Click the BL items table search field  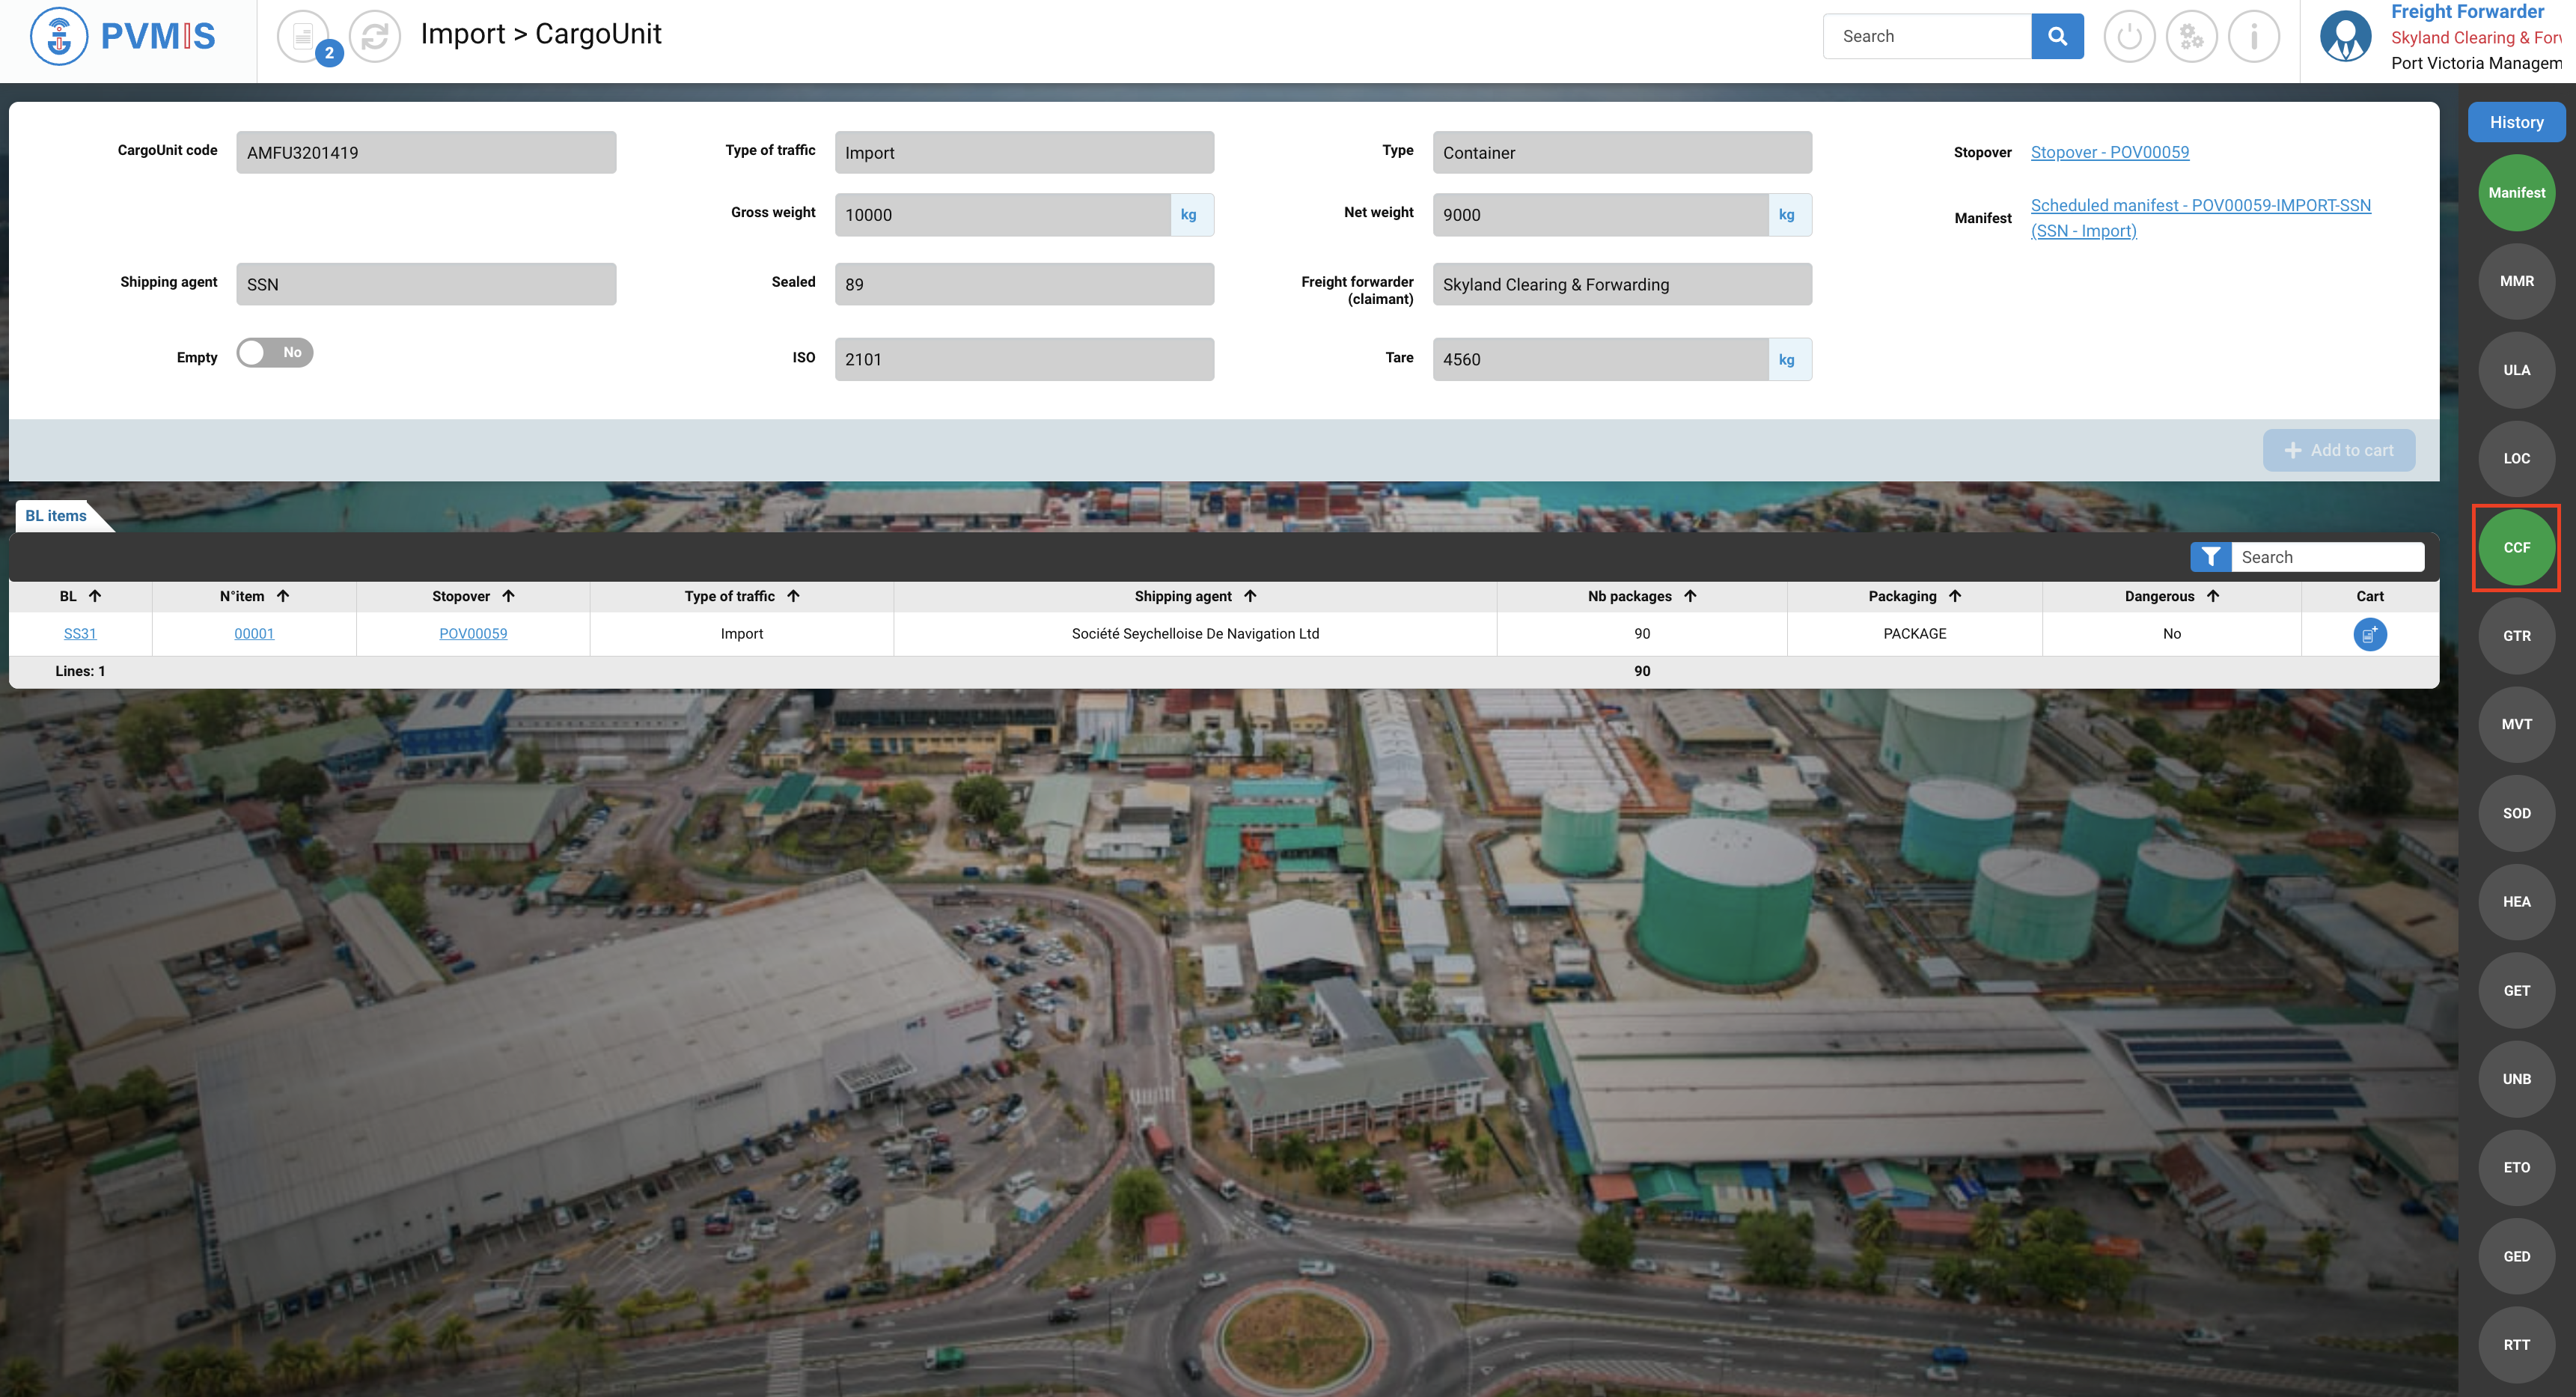tap(2327, 557)
